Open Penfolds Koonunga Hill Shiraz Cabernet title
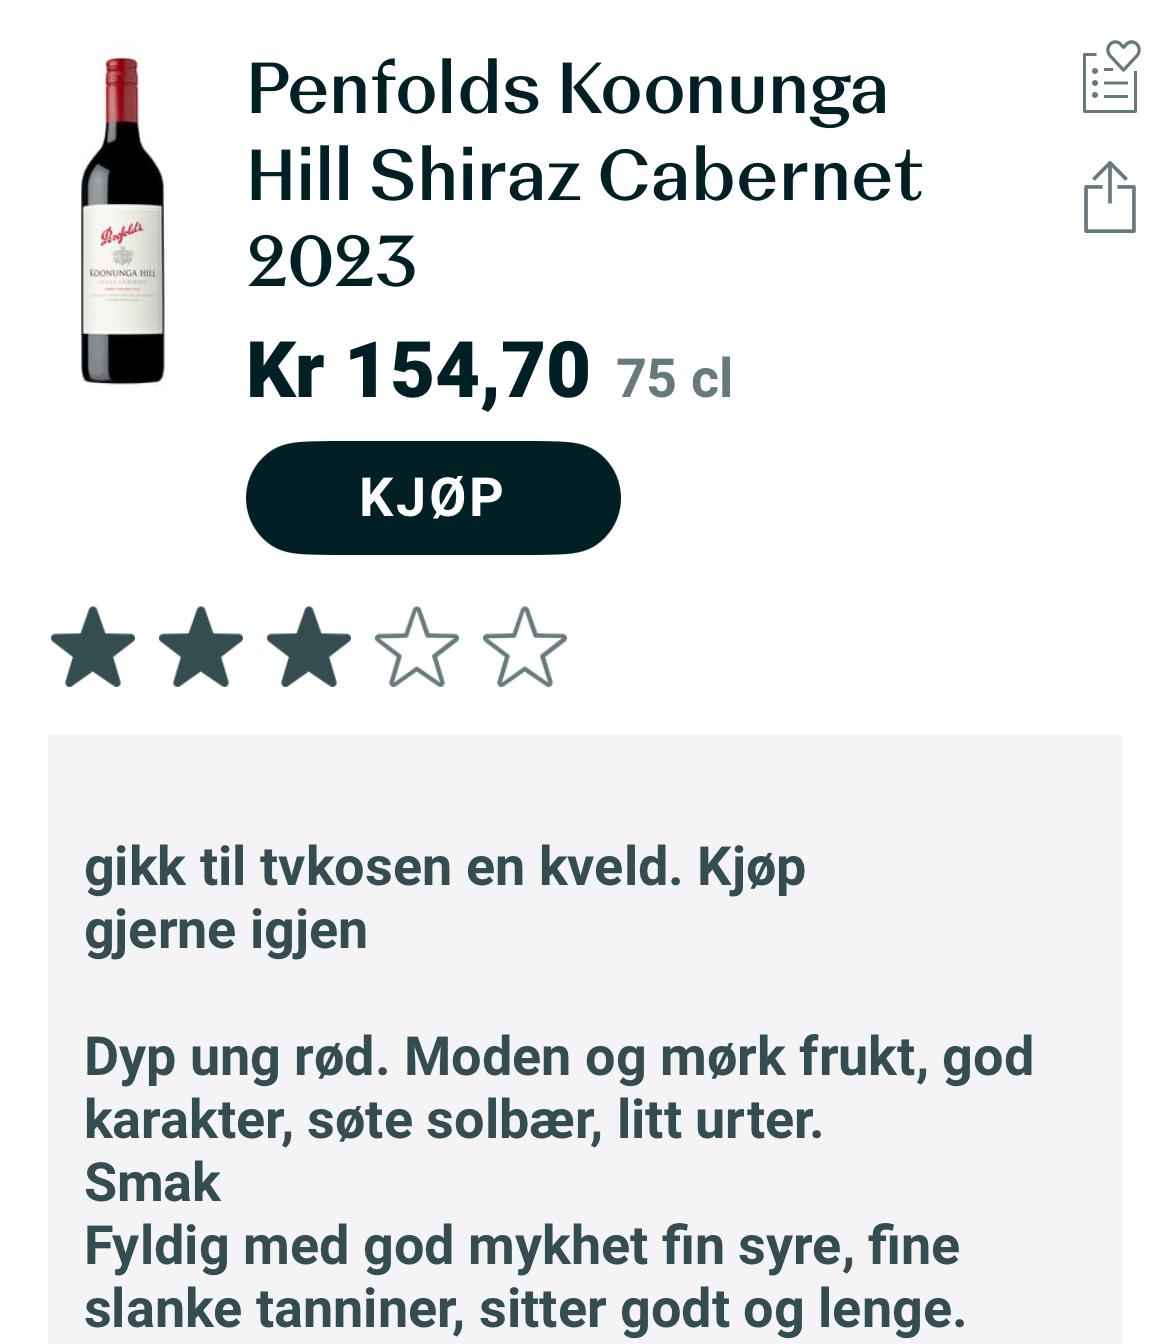 coord(585,174)
